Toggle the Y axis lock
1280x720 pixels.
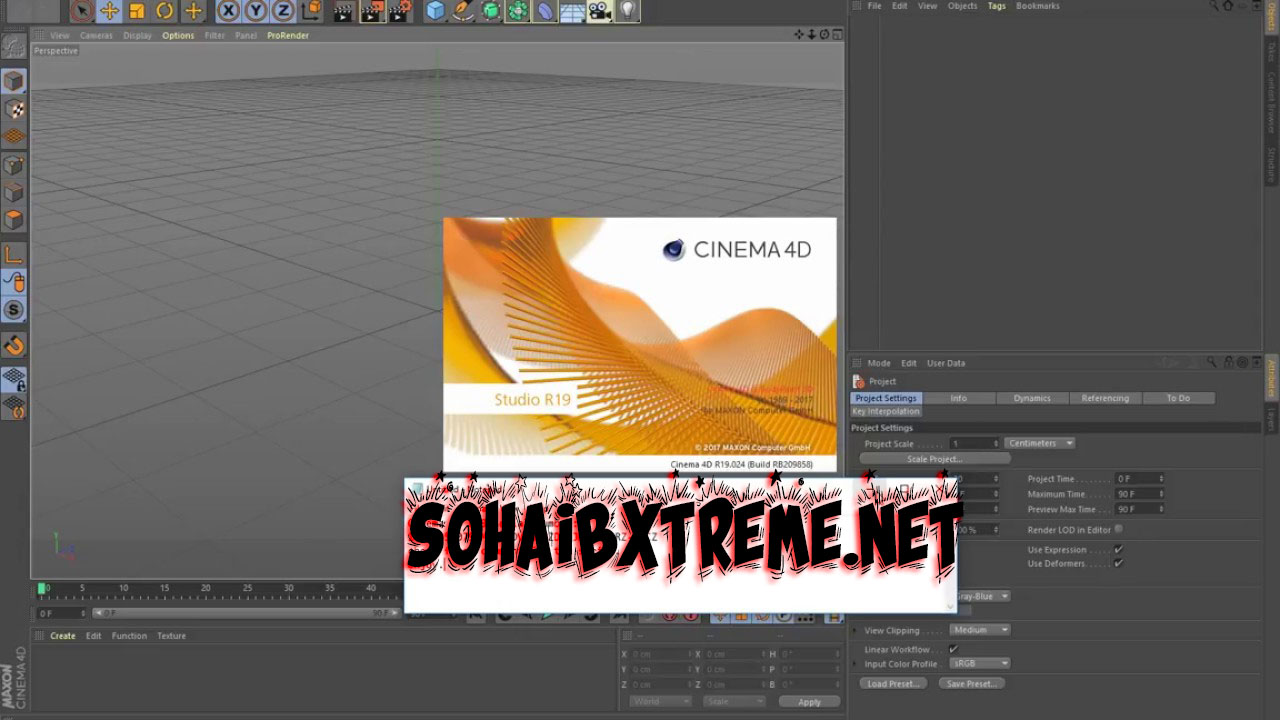click(257, 11)
